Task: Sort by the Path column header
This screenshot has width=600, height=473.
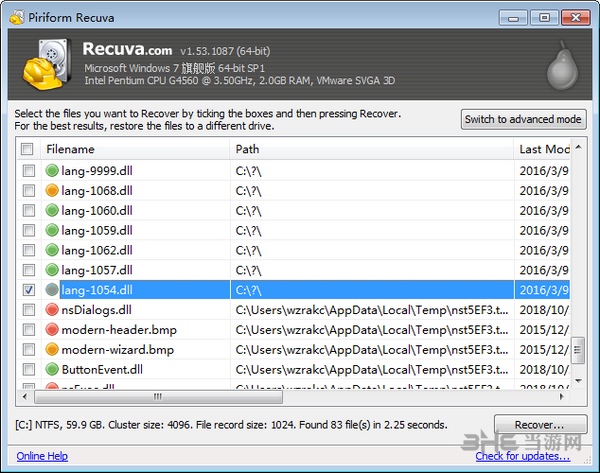Action: (x=372, y=149)
